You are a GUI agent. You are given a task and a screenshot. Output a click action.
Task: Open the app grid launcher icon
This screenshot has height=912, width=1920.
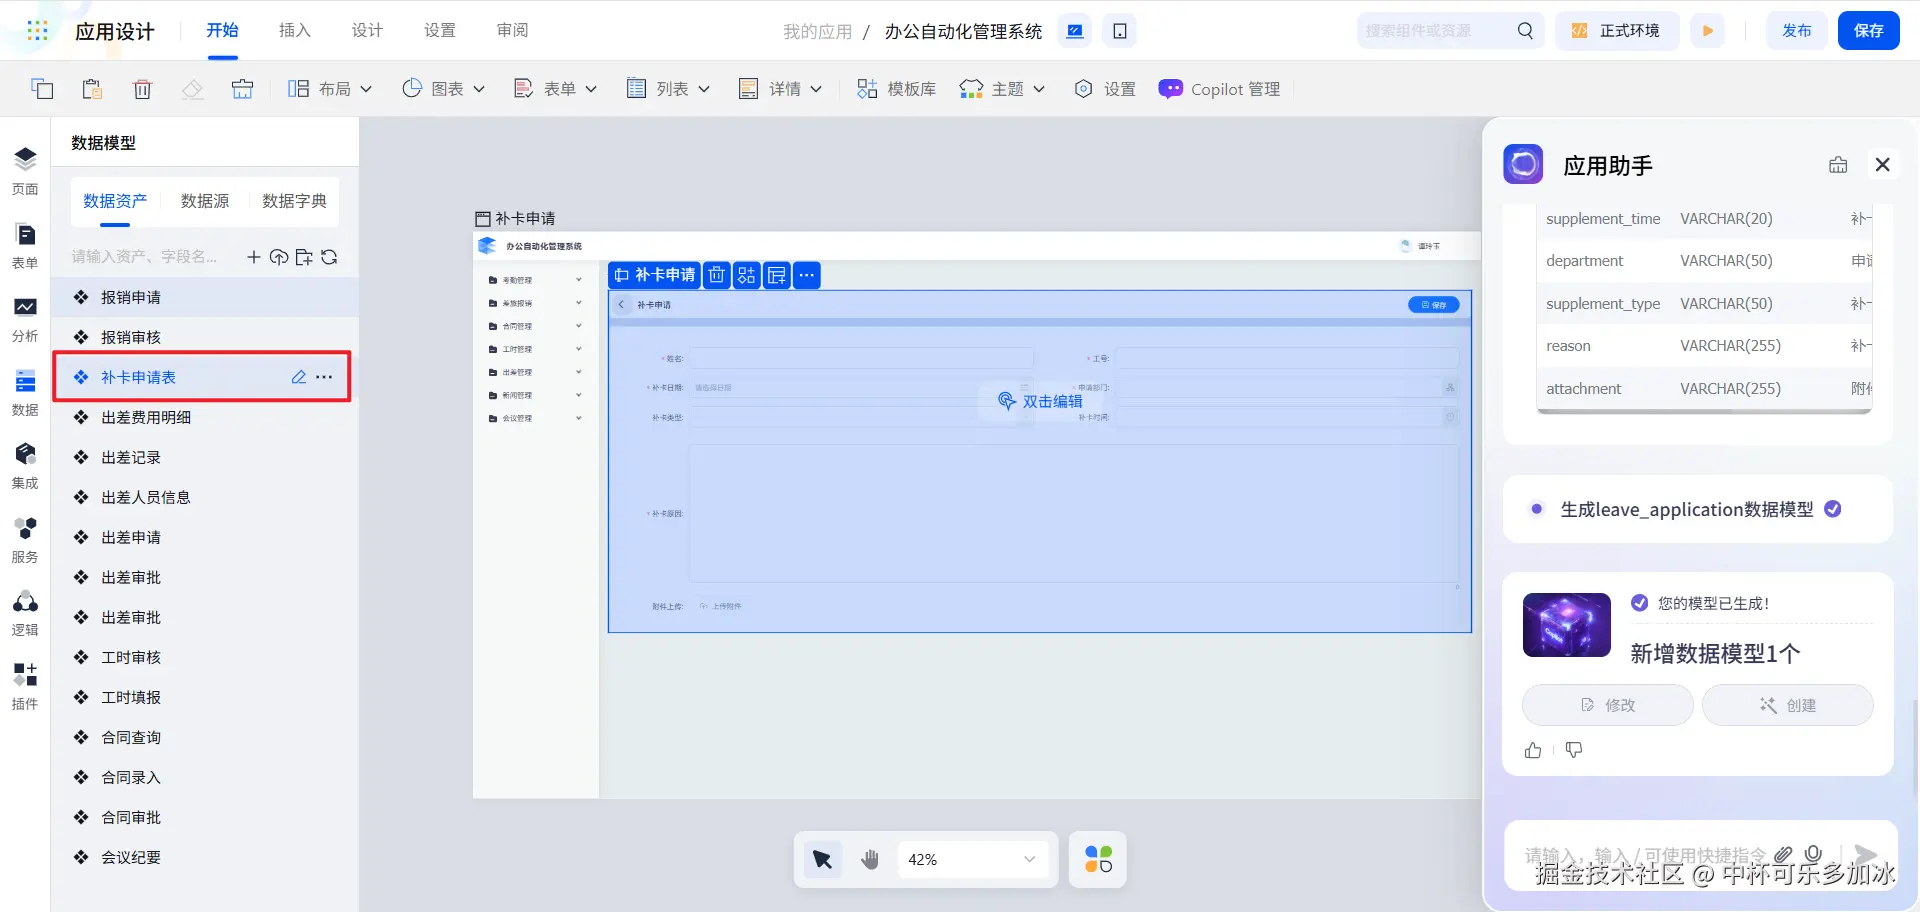pos(37,31)
